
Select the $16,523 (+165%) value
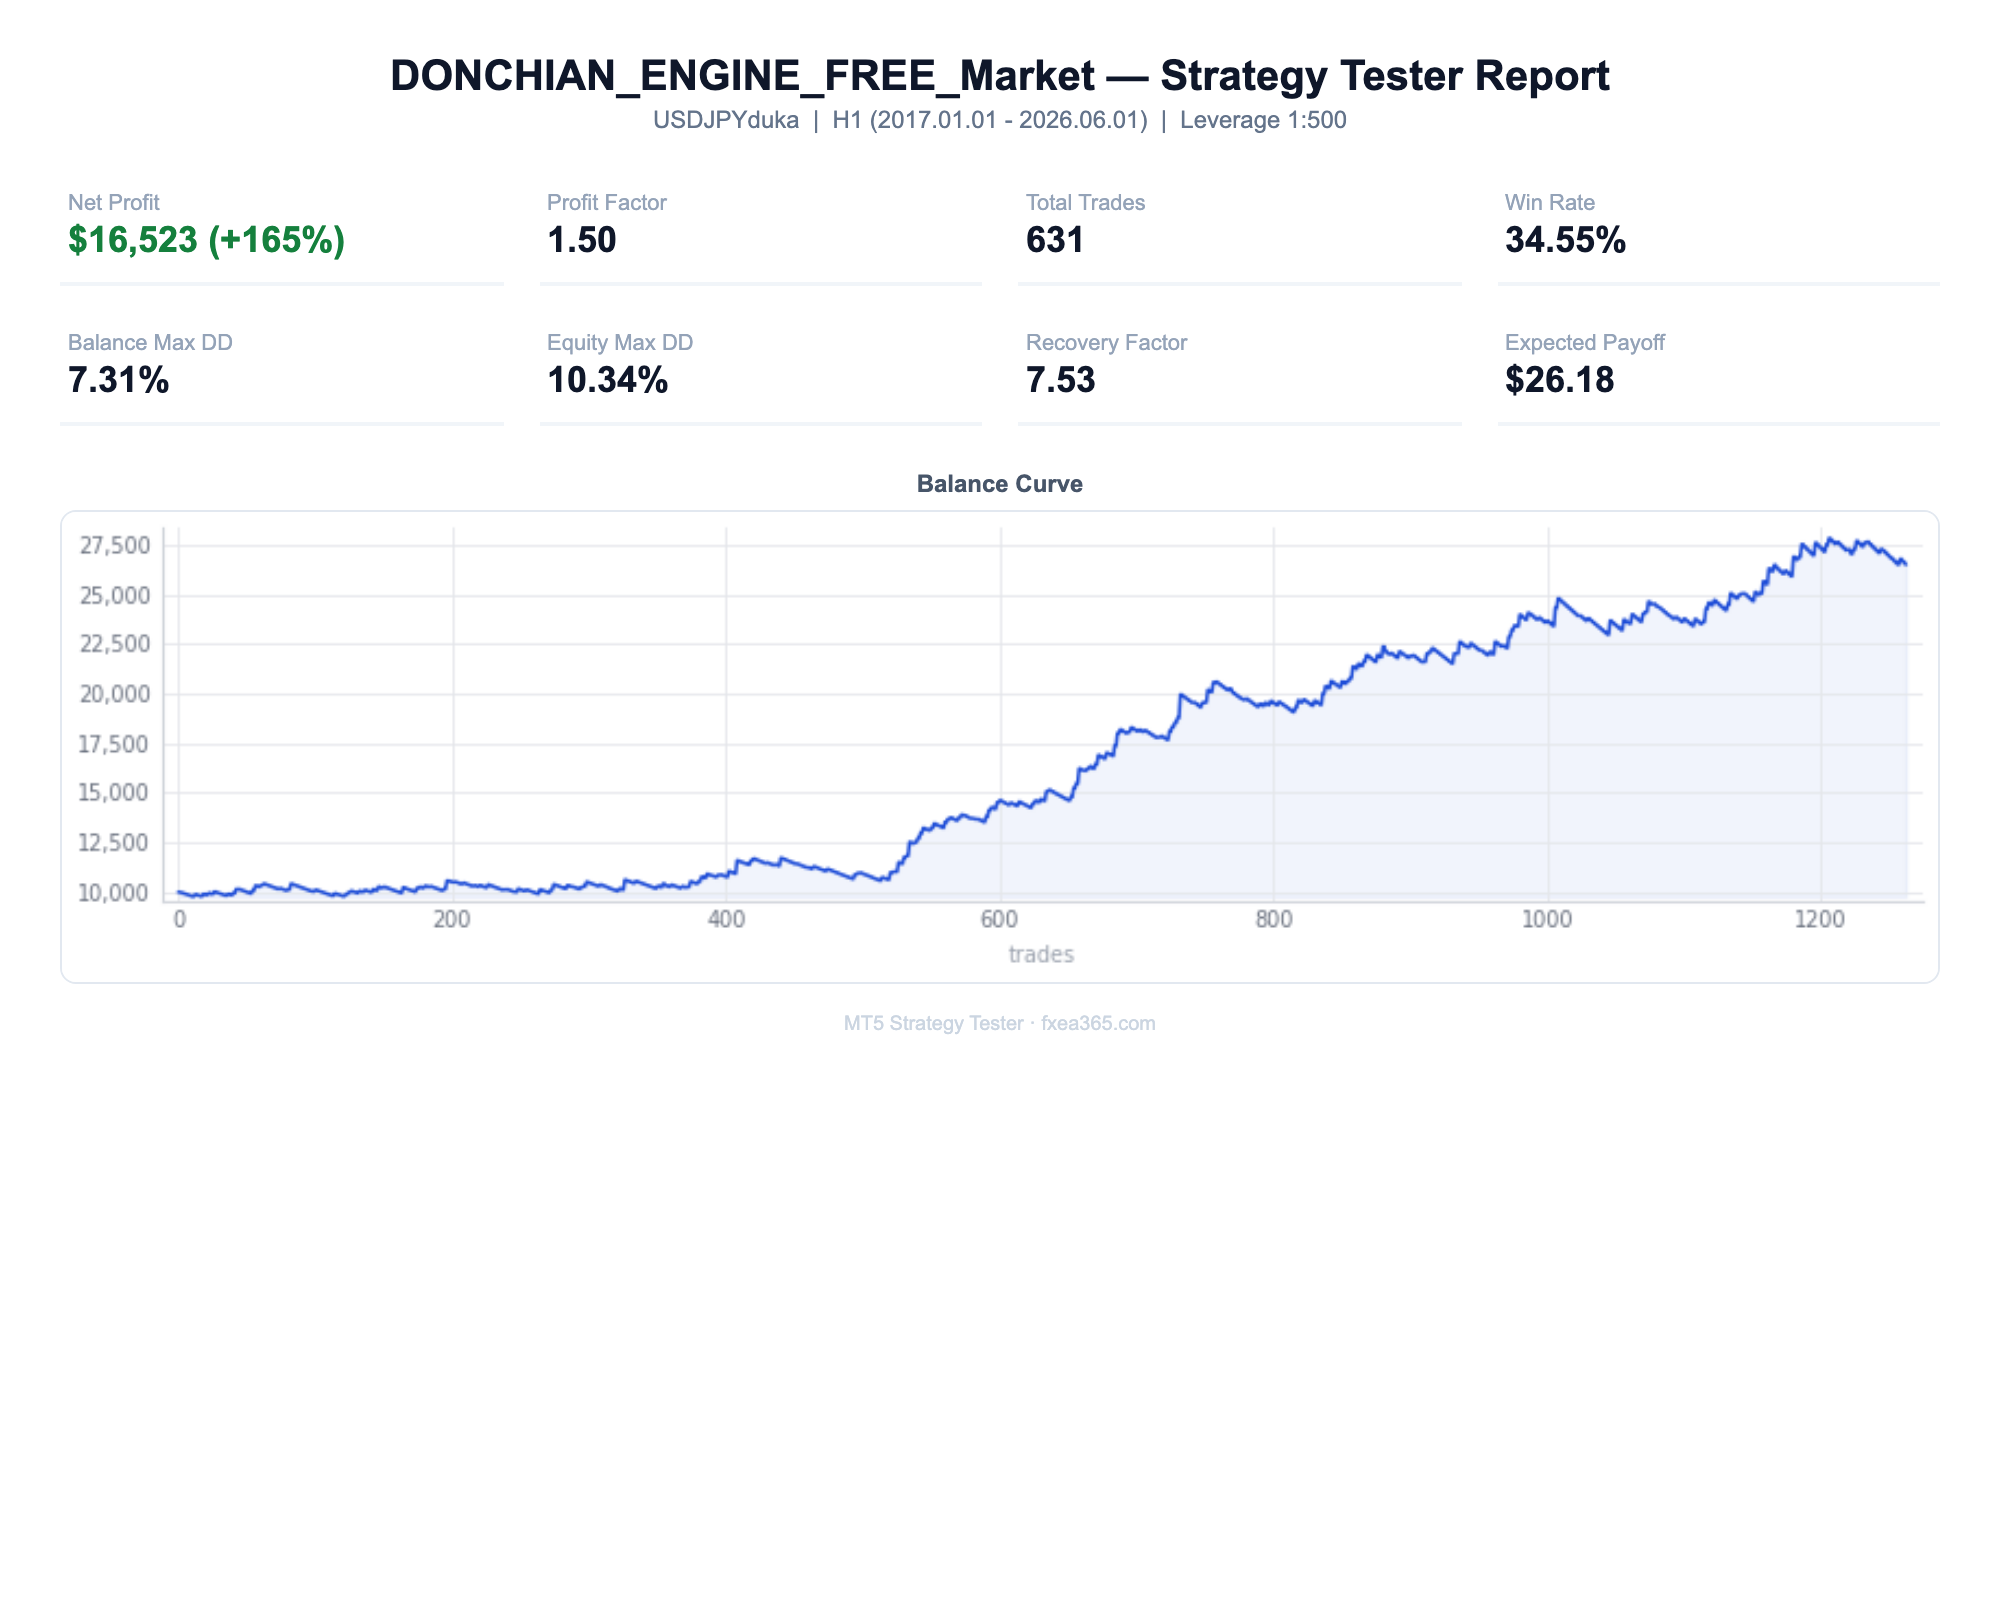[x=207, y=240]
